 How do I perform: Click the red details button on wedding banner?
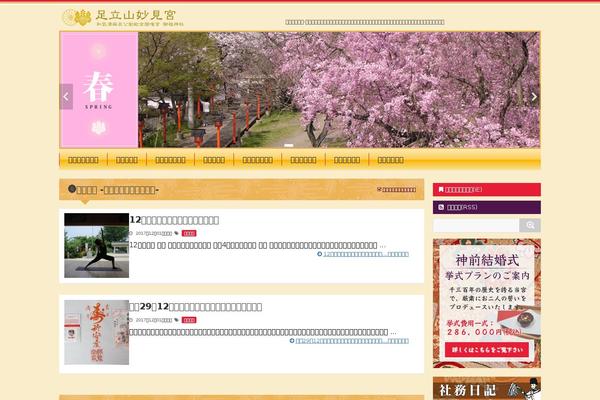[x=487, y=349]
